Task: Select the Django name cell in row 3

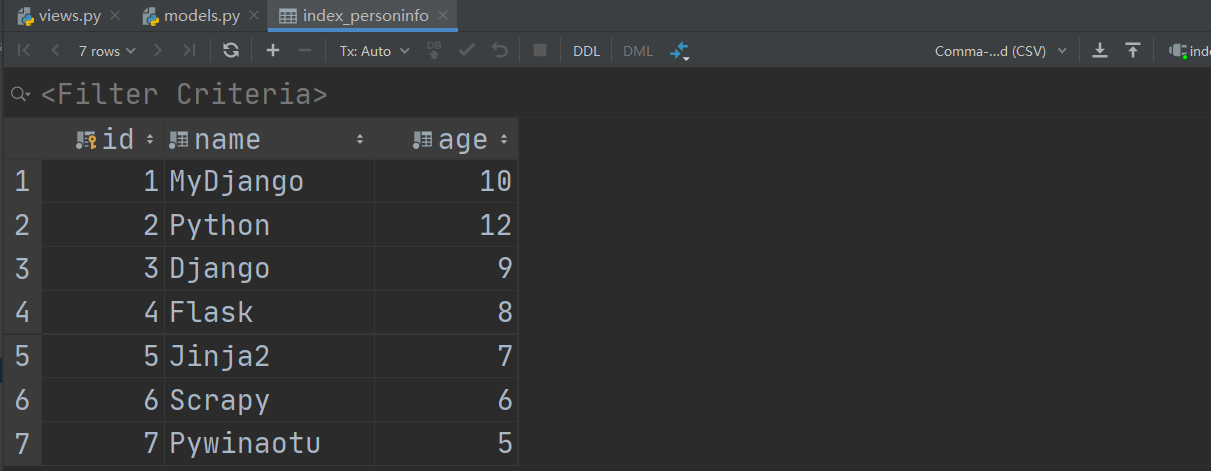Action: pos(269,269)
